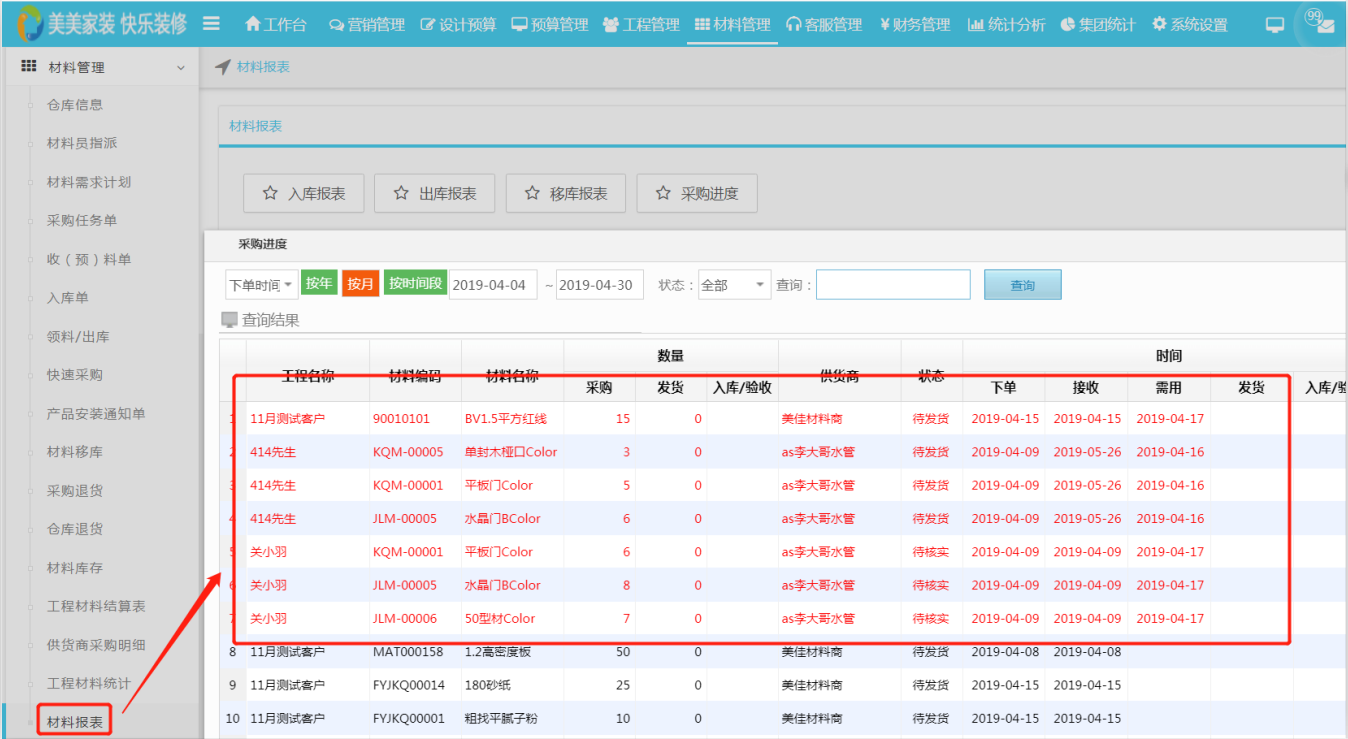Open the 财务管理 top menu
This screenshot has height=739, width=1348.
[915, 24]
